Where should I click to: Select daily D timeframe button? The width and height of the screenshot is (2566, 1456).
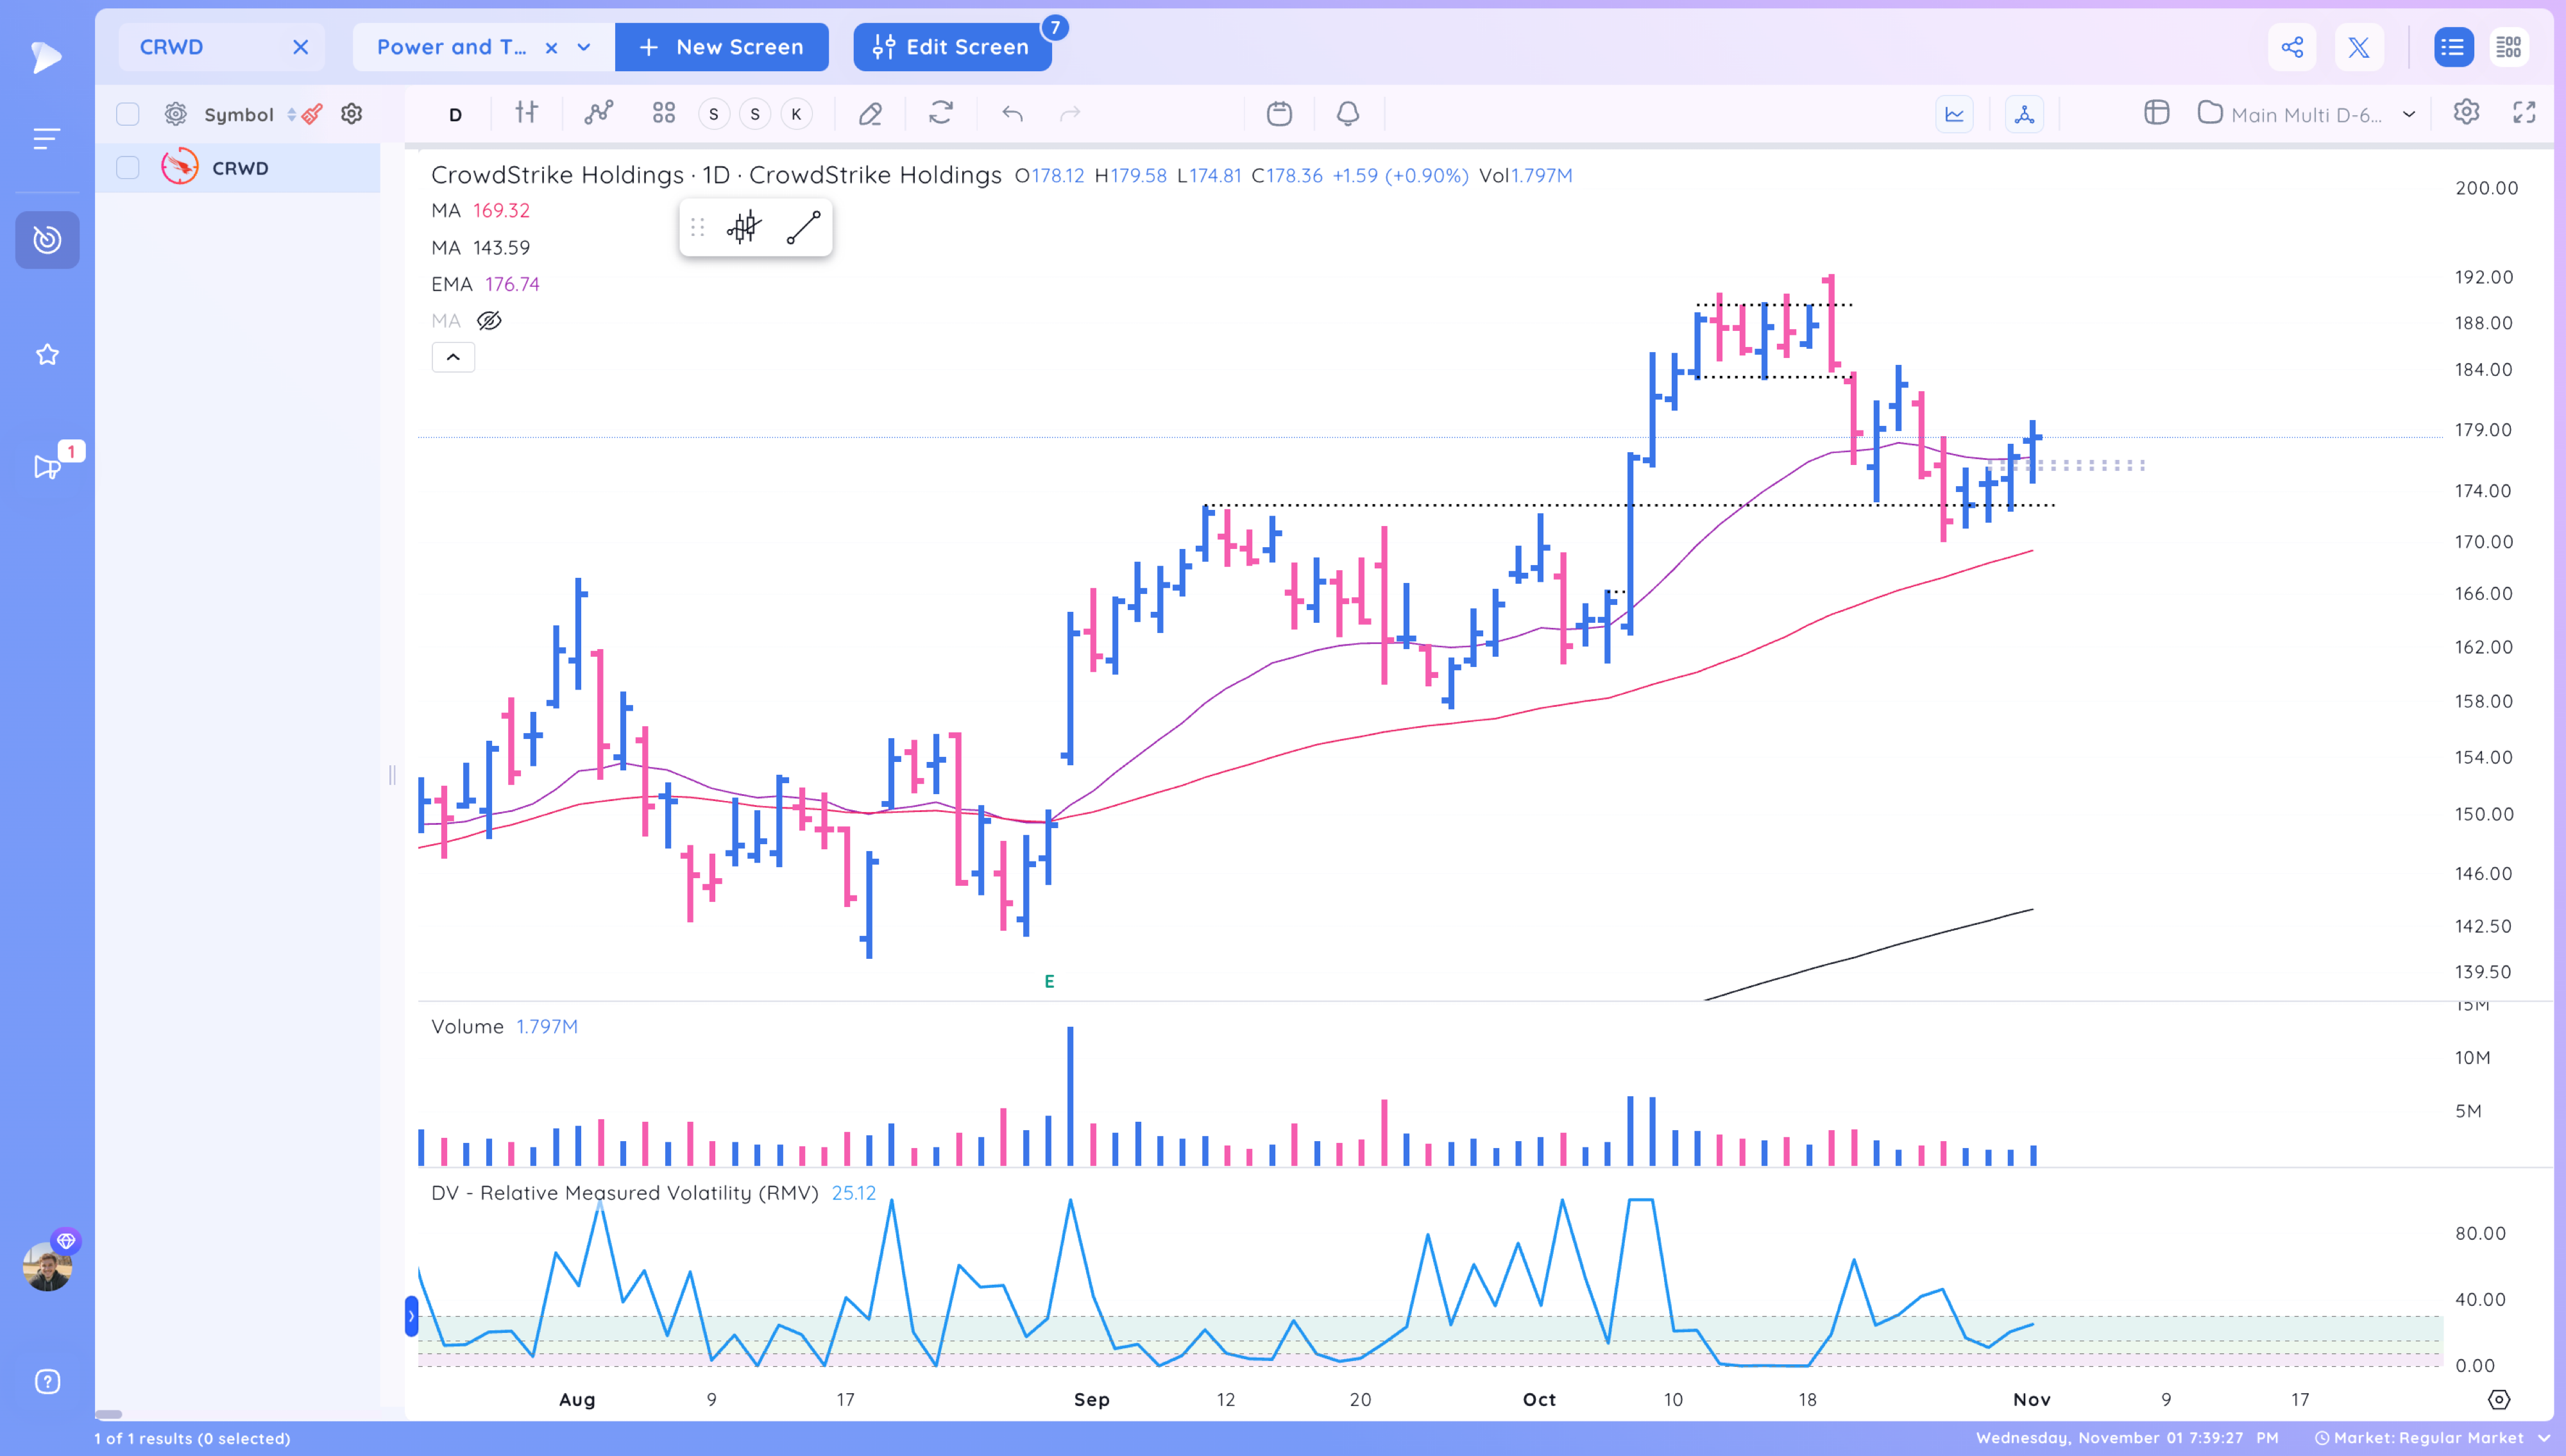tap(455, 114)
